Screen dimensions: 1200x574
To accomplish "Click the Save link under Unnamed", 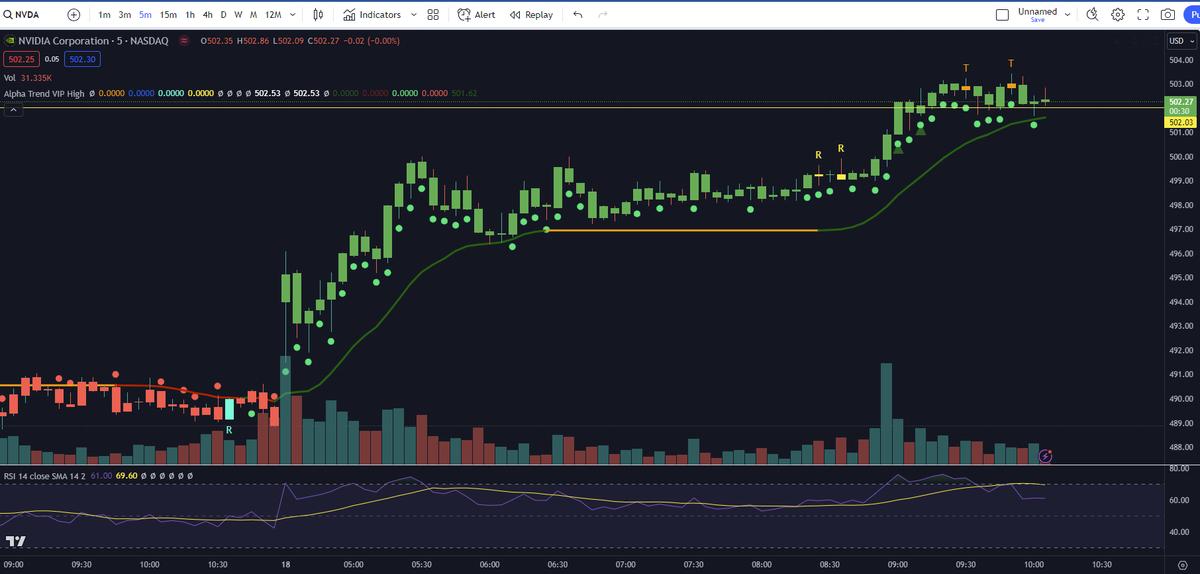I will [x=1037, y=20].
